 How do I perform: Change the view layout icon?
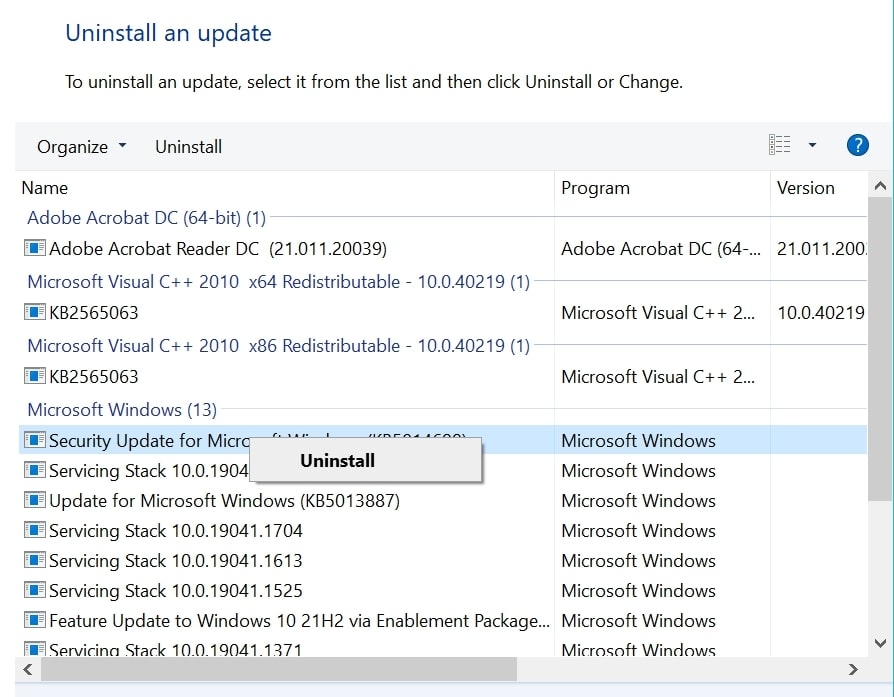pos(779,145)
